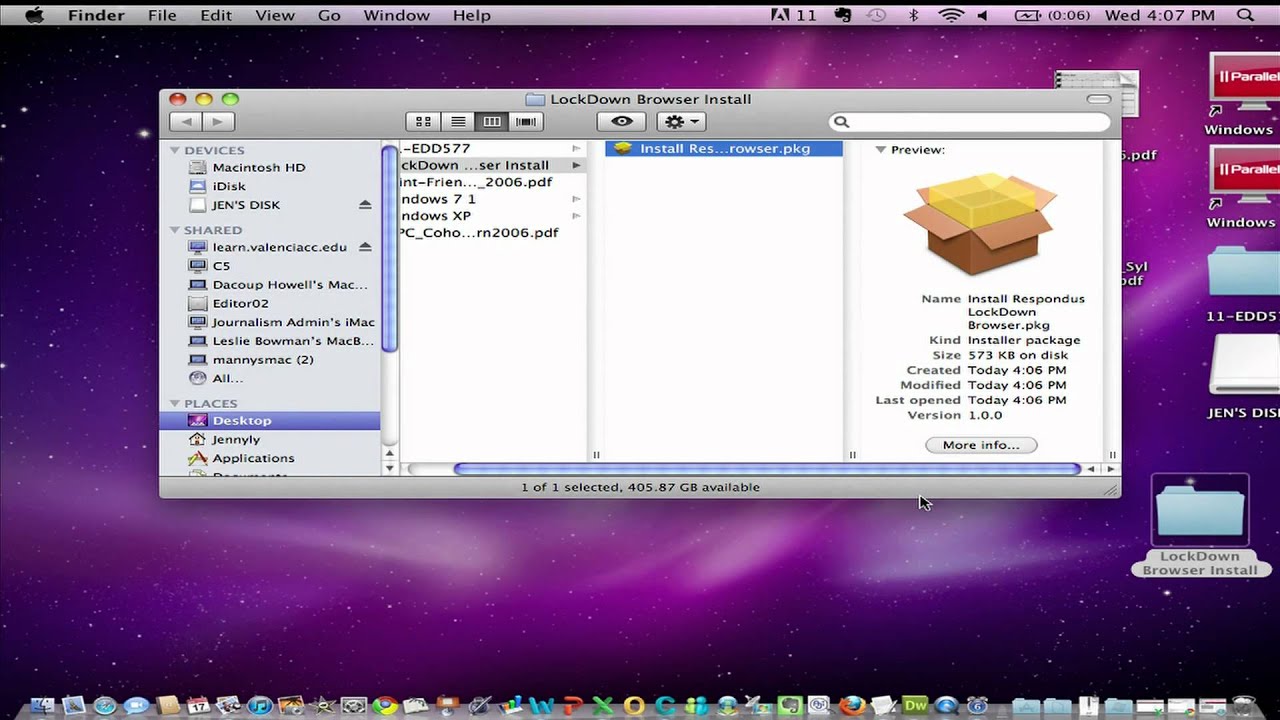1280x720 pixels.
Task: Click the More info... button
Action: (x=981, y=445)
